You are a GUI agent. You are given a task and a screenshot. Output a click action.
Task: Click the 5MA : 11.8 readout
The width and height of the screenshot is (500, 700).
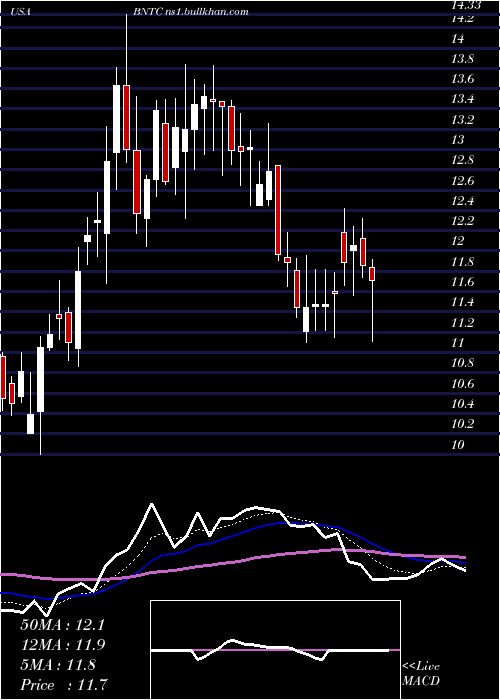point(58,664)
